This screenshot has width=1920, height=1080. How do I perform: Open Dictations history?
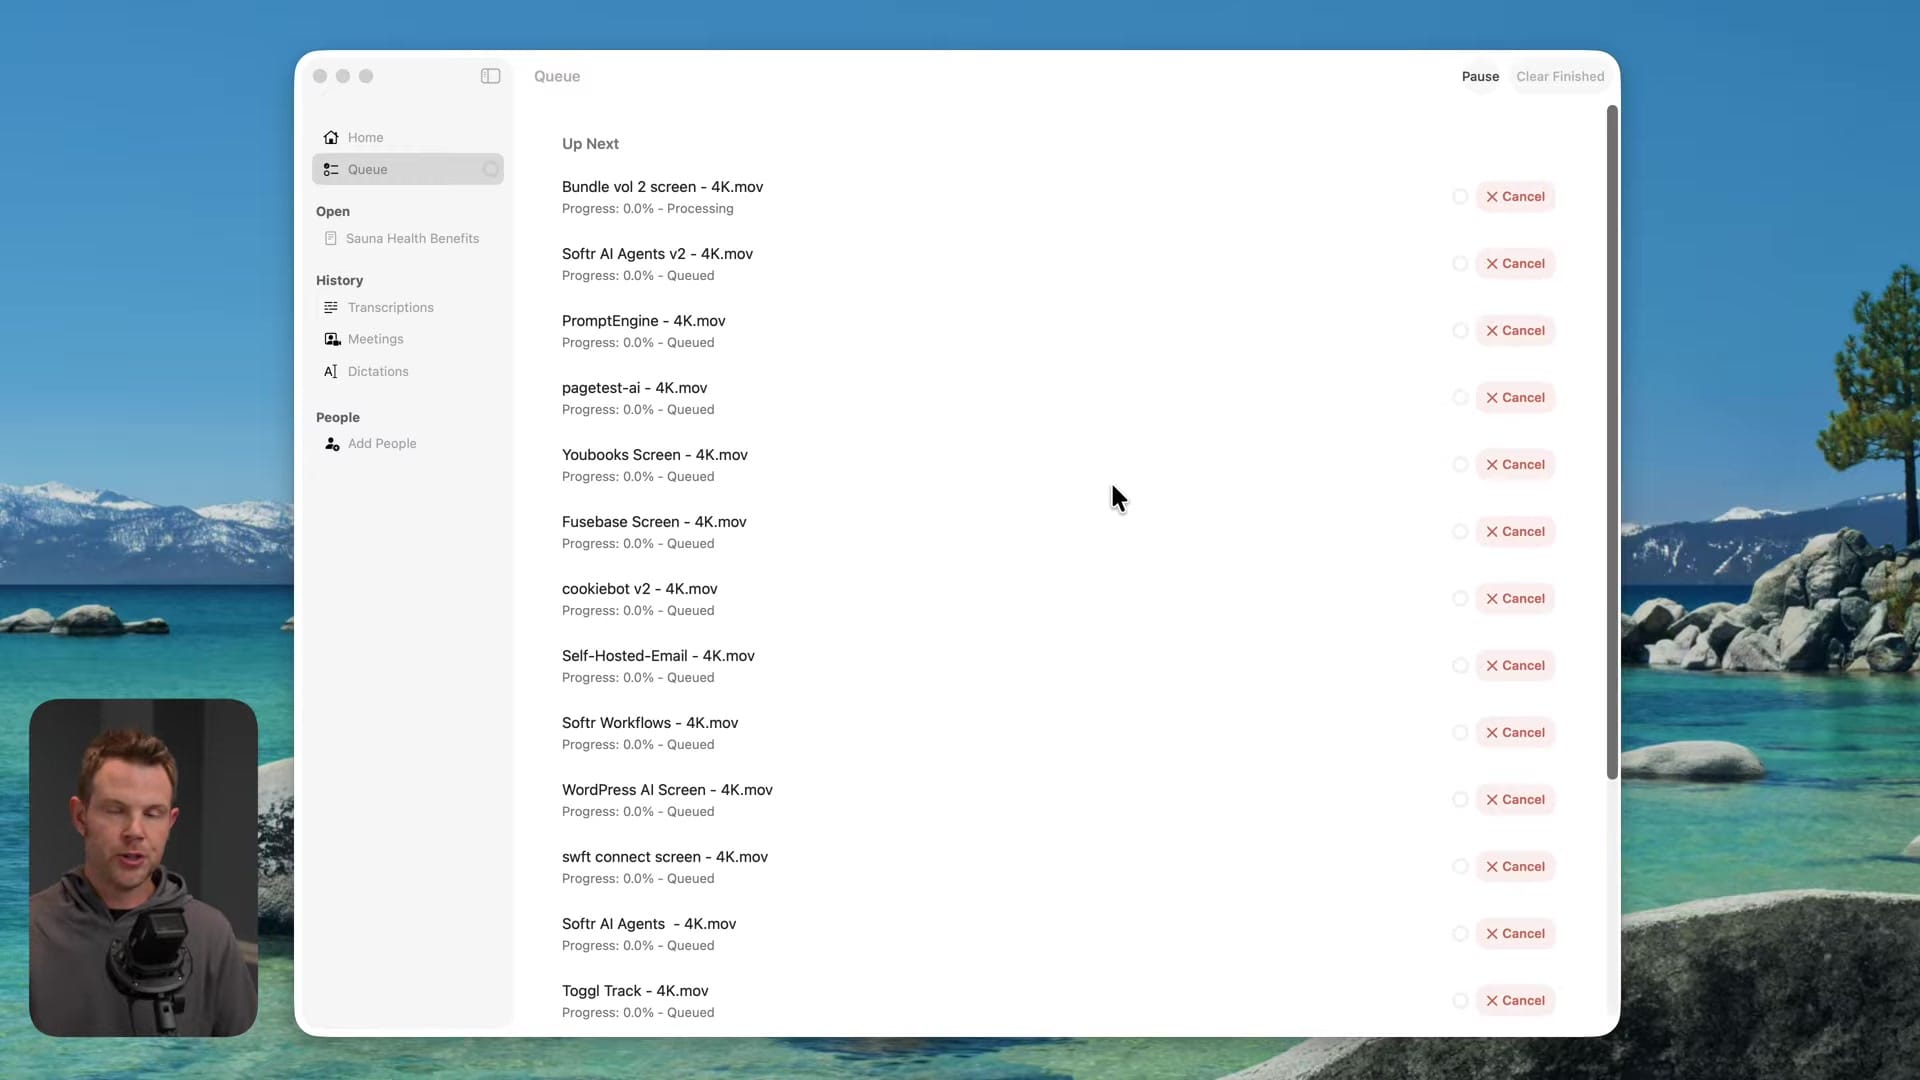pyautogui.click(x=408, y=371)
